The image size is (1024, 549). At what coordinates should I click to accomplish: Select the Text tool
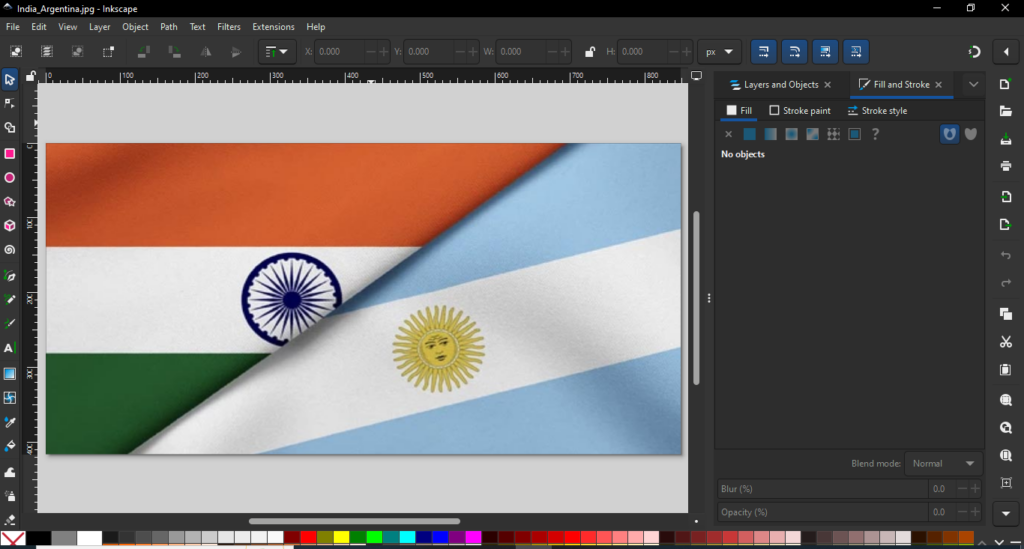10,349
